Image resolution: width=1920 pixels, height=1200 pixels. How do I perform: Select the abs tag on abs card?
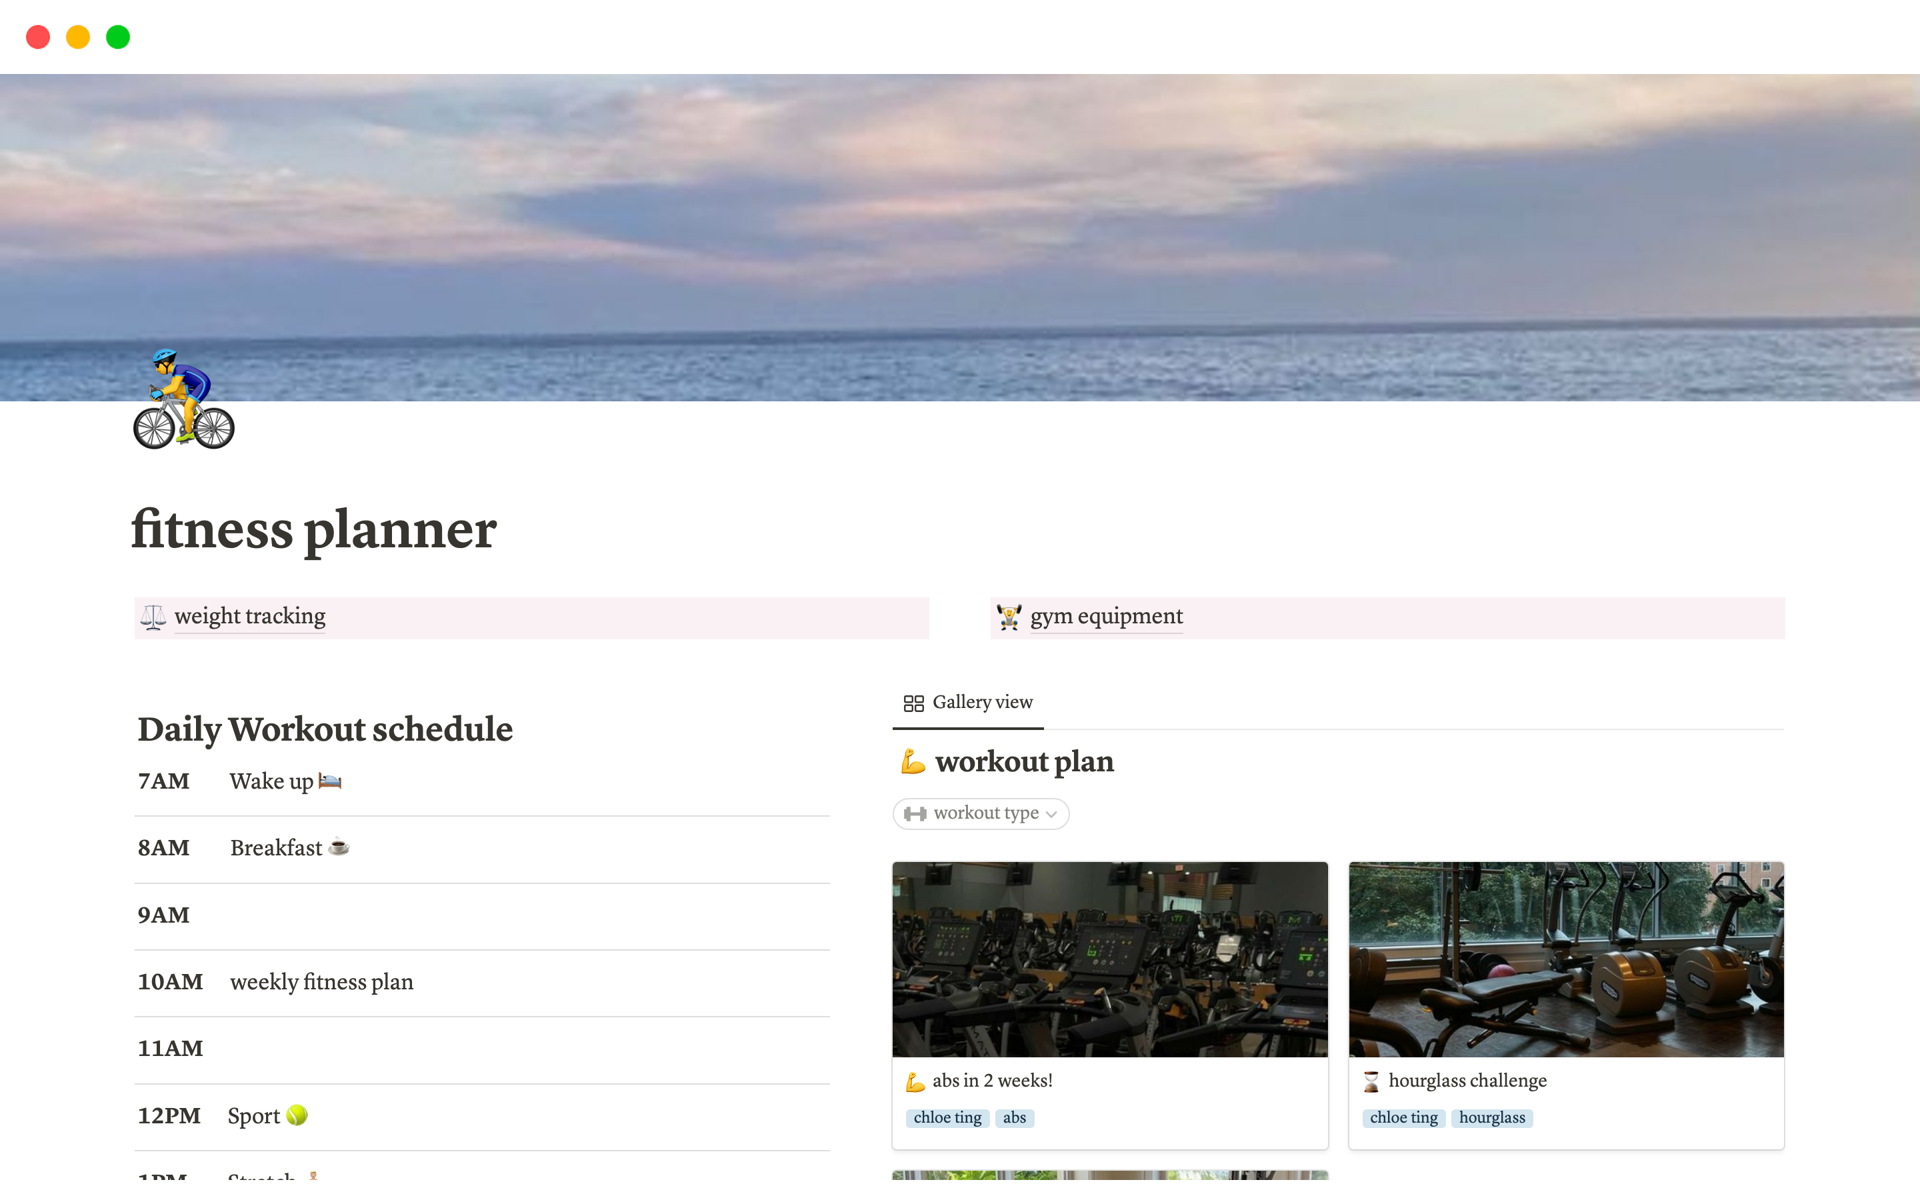click(1014, 1118)
